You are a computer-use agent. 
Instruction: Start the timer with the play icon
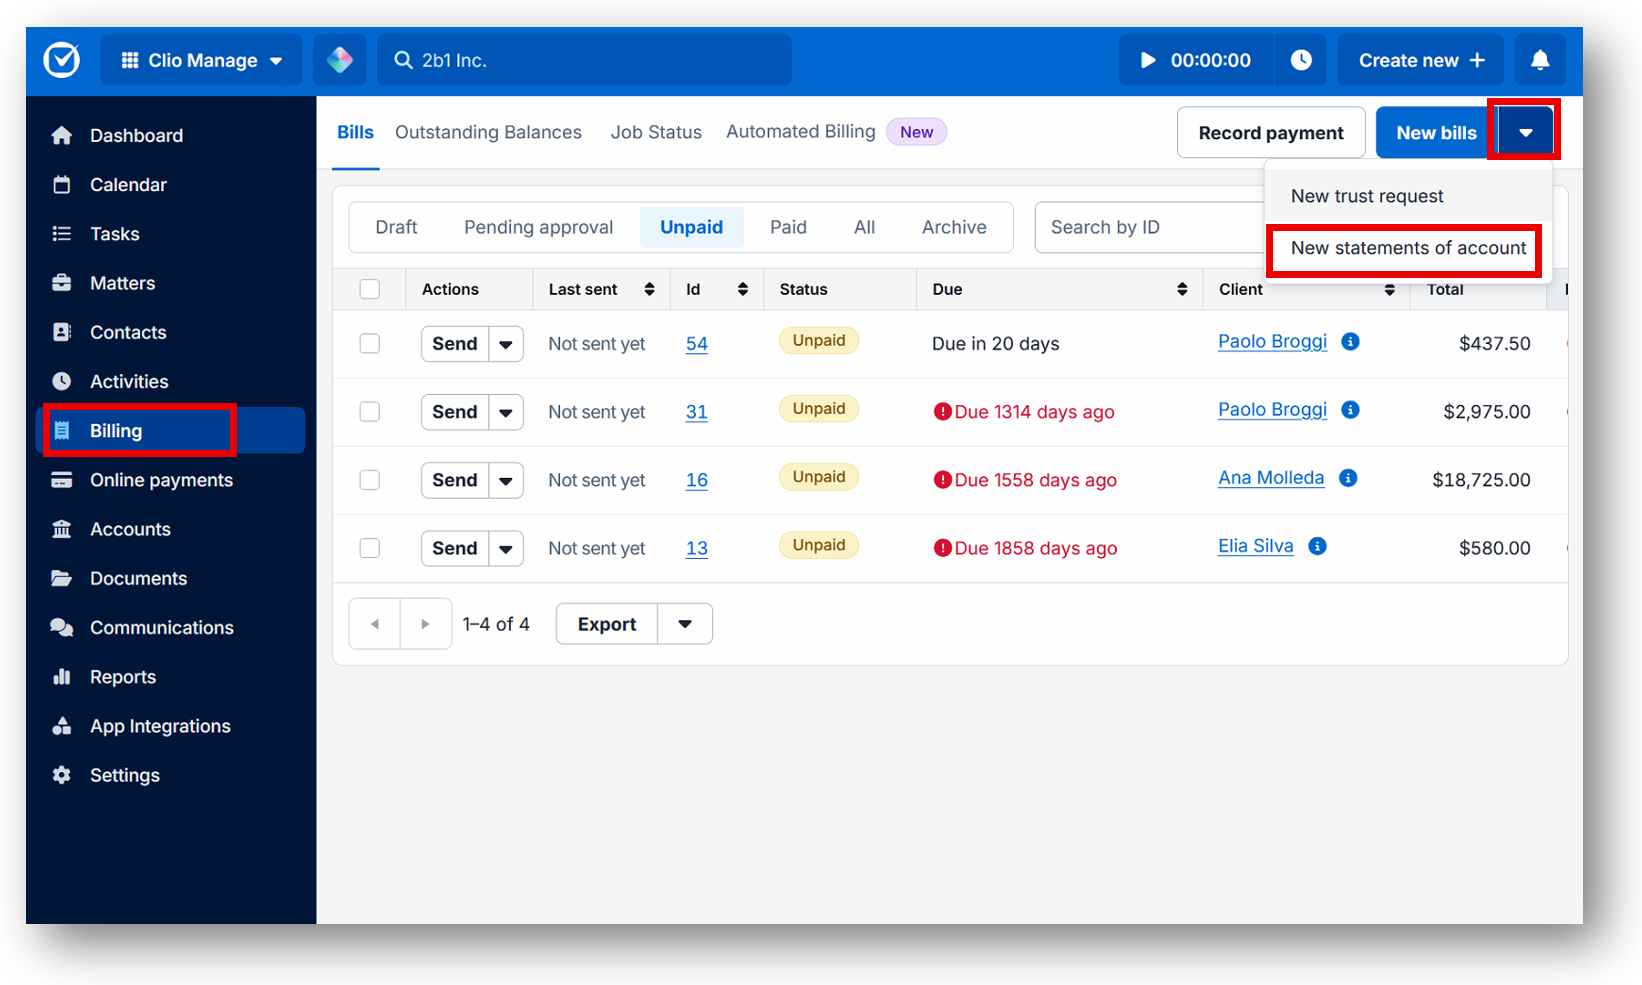click(1147, 60)
